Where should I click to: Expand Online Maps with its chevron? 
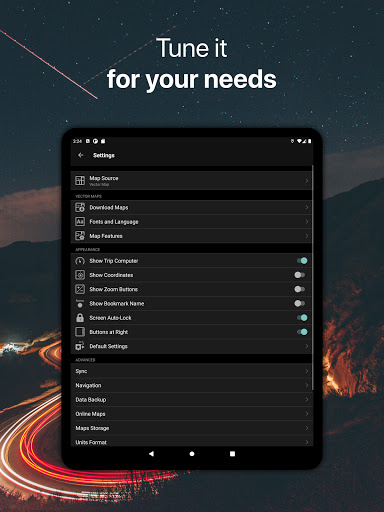[x=307, y=414]
